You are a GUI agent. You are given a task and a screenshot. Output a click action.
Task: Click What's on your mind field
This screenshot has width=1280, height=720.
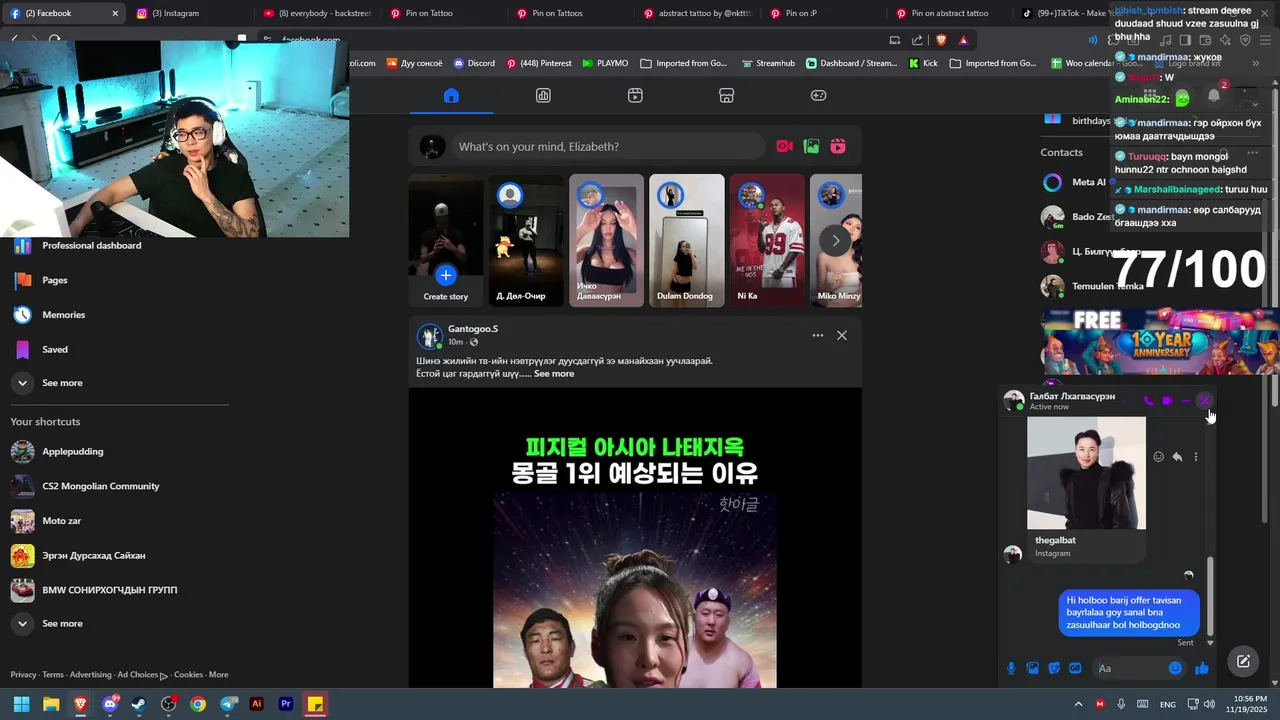click(607, 147)
